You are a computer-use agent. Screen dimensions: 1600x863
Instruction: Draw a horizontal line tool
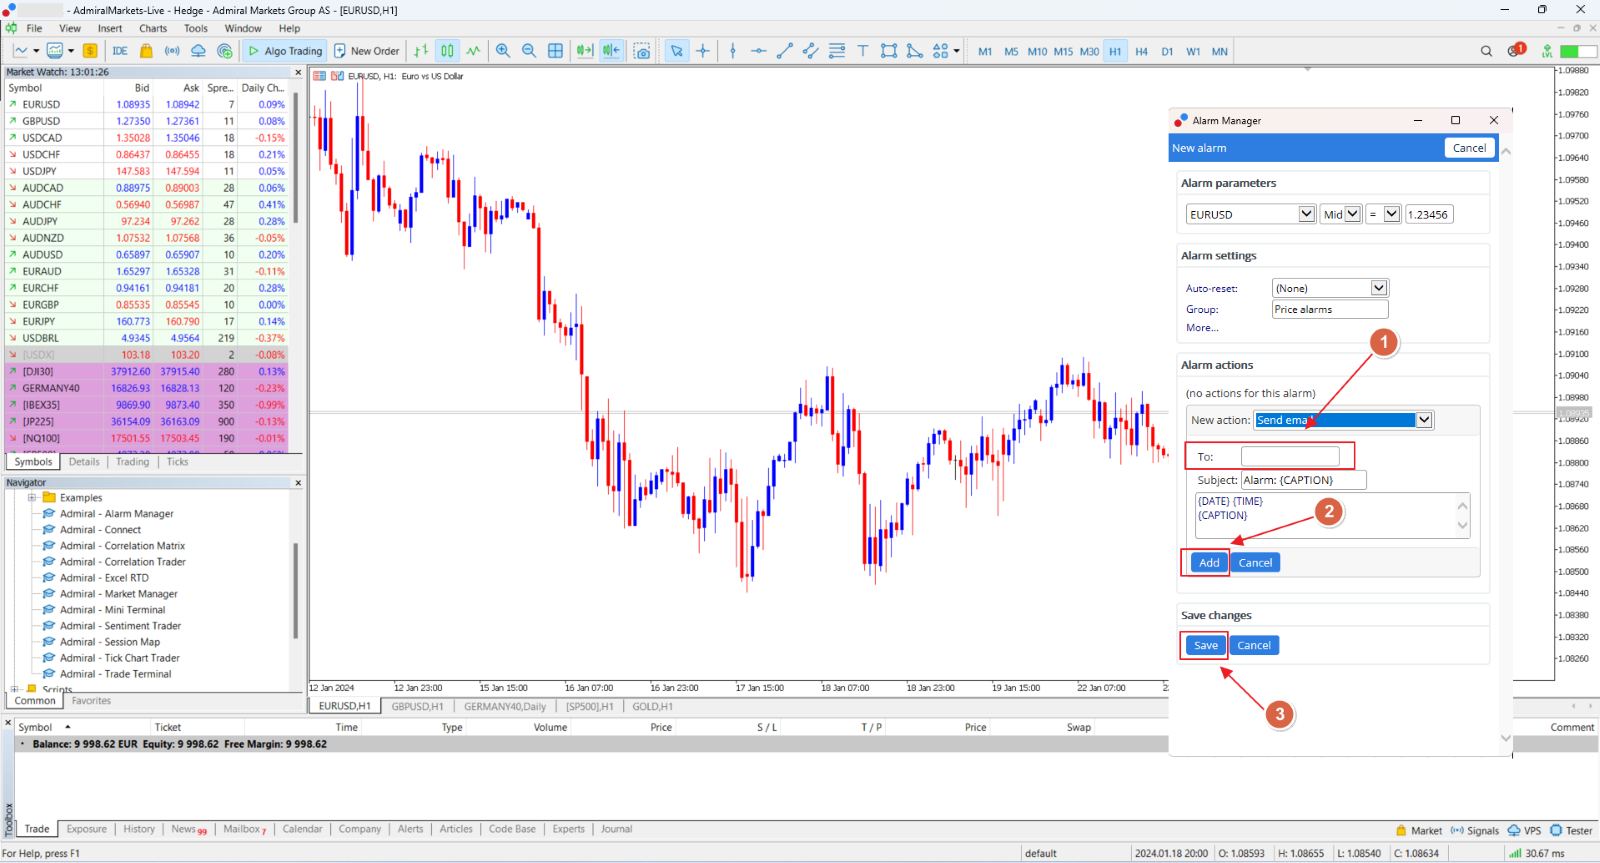pyautogui.click(x=759, y=51)
